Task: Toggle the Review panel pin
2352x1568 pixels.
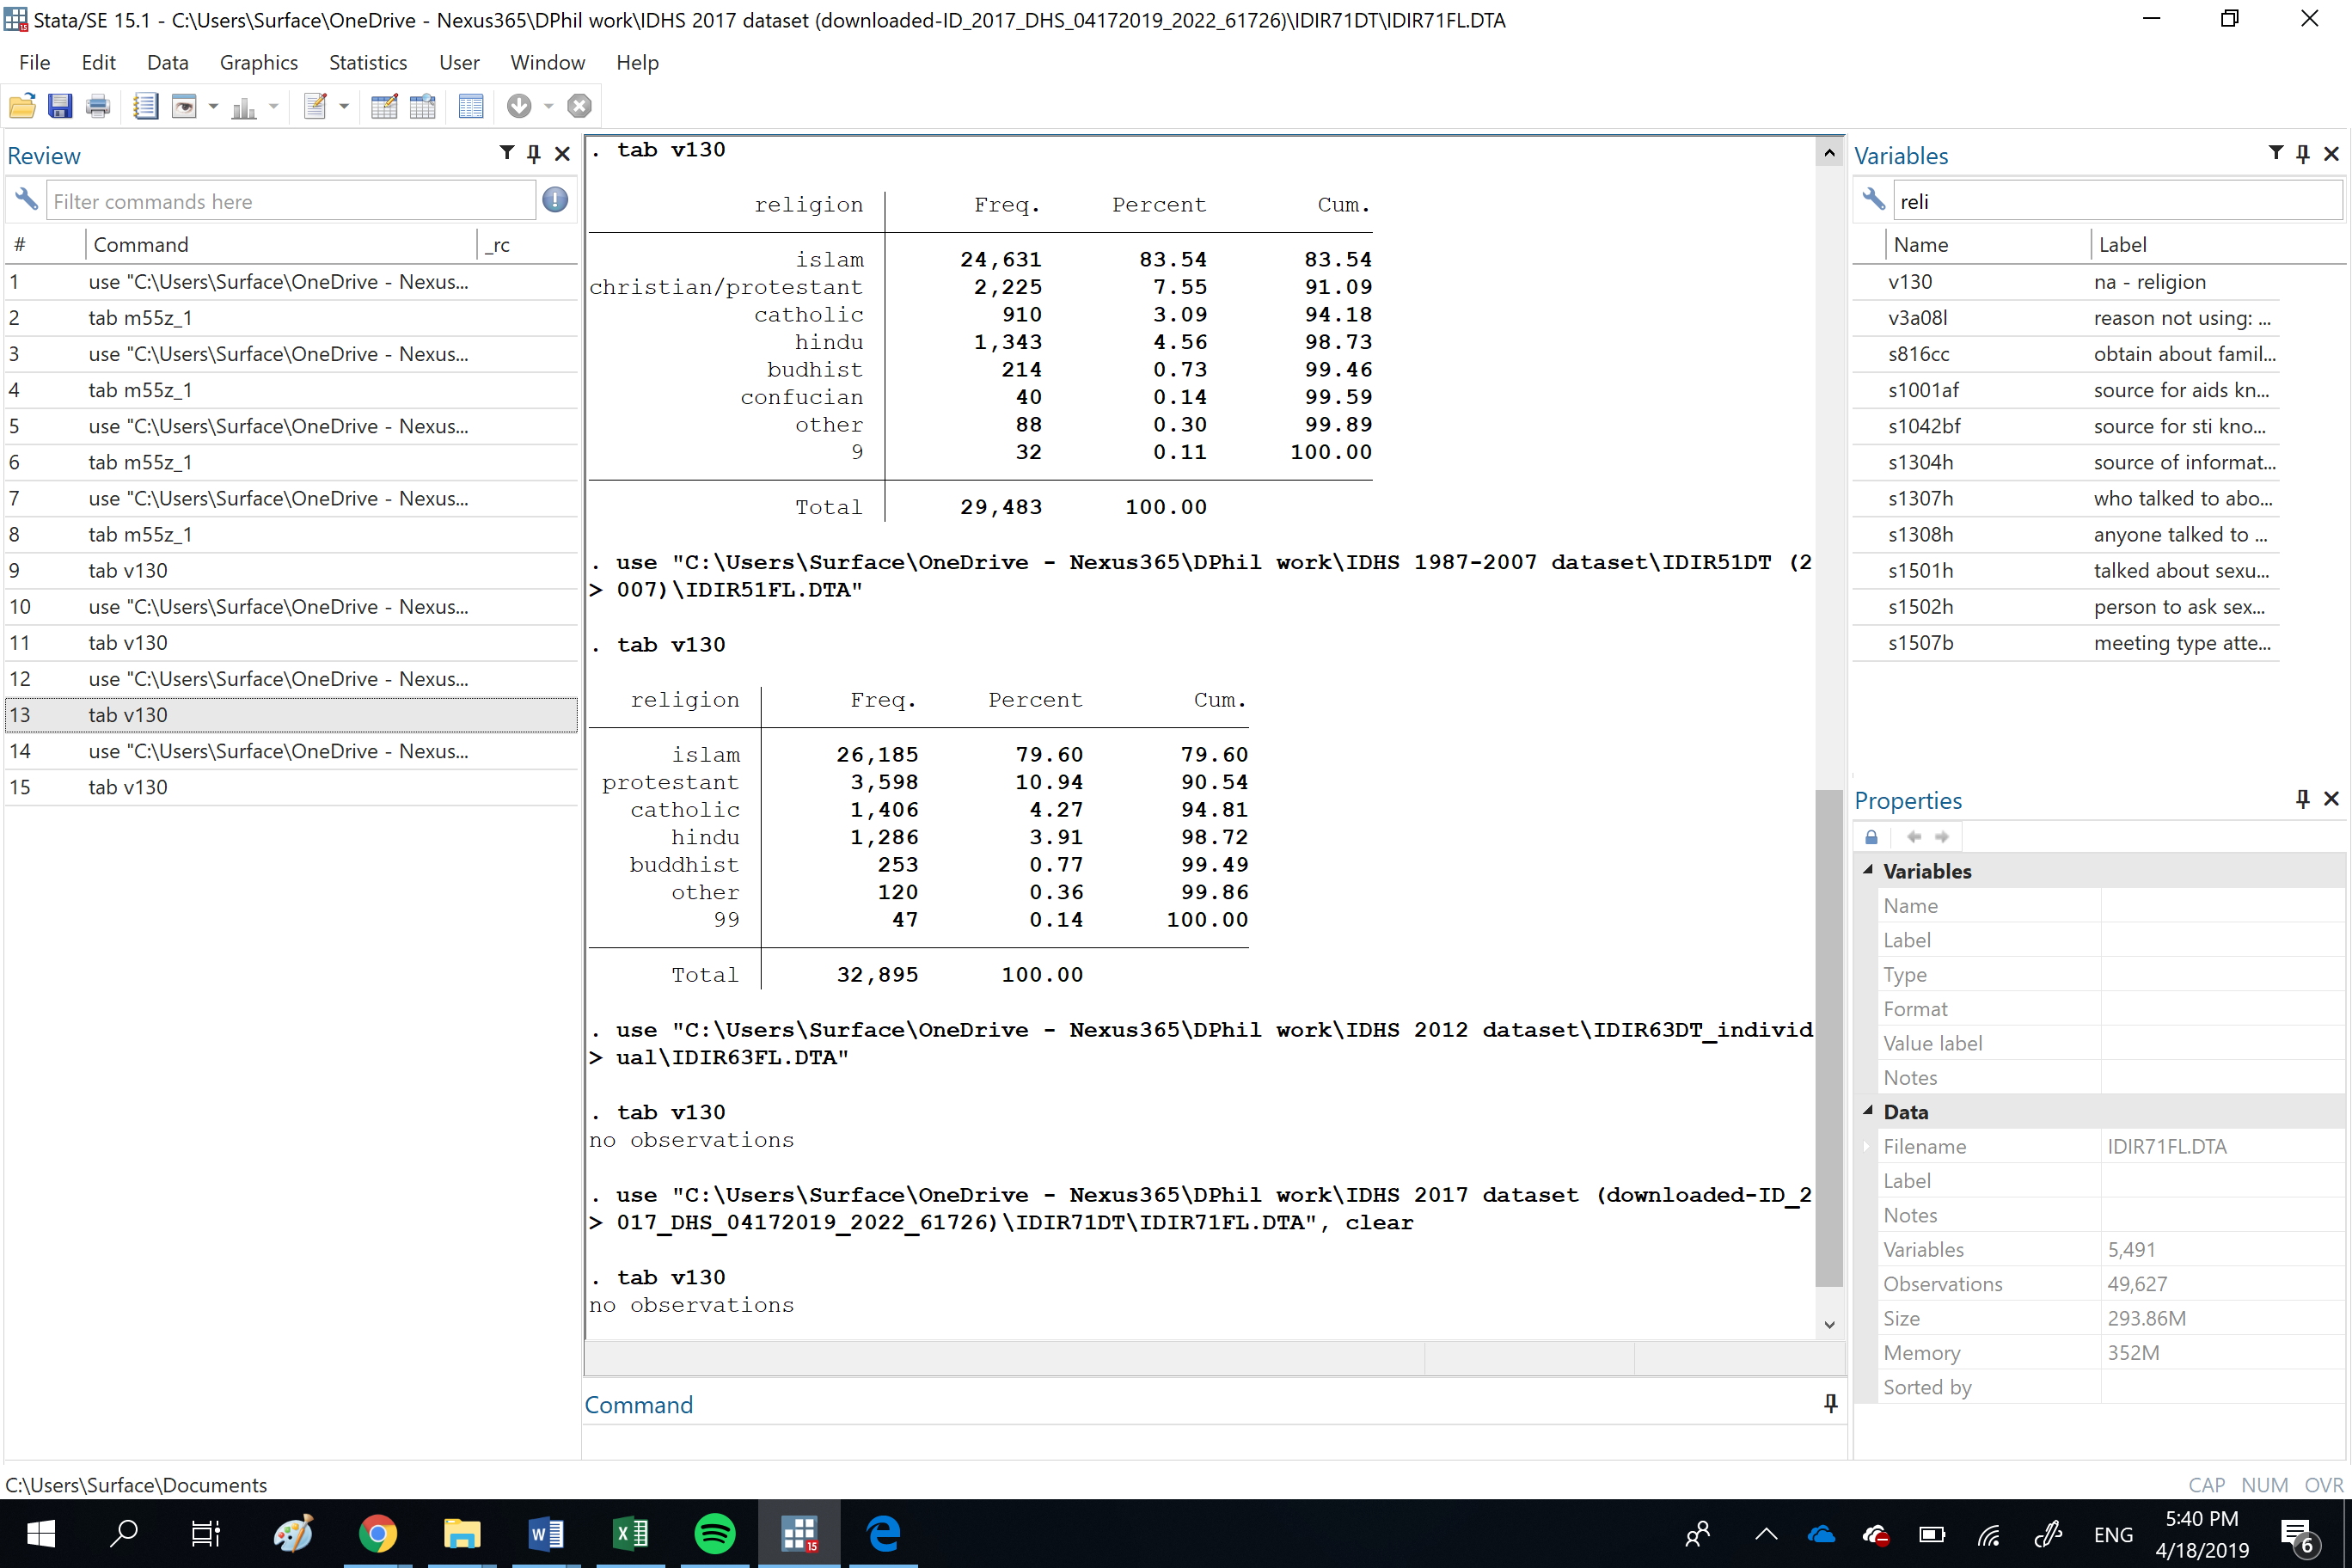Action: (534, 154)
